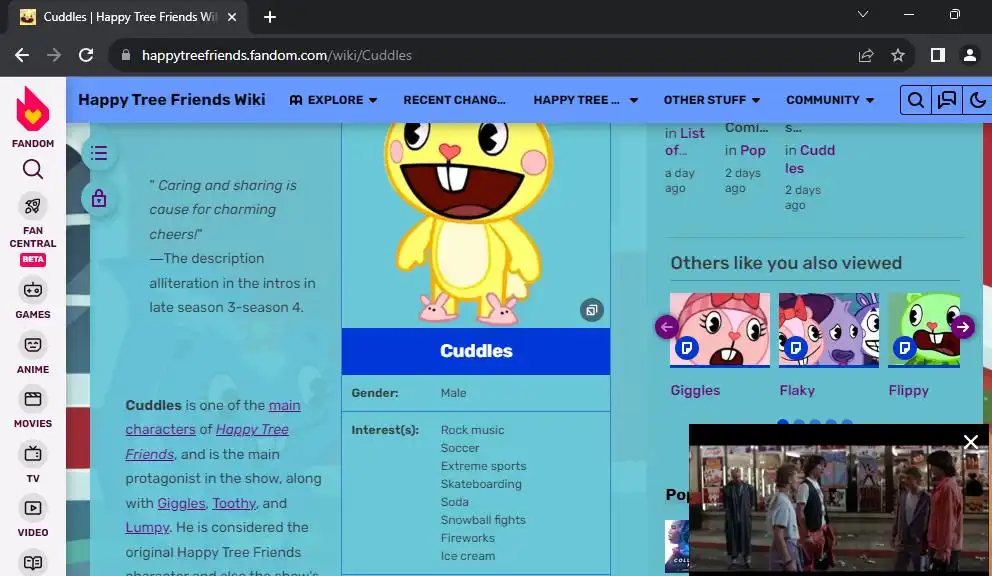
Task: Open the table of contents list icon
Action: (99, 153)
